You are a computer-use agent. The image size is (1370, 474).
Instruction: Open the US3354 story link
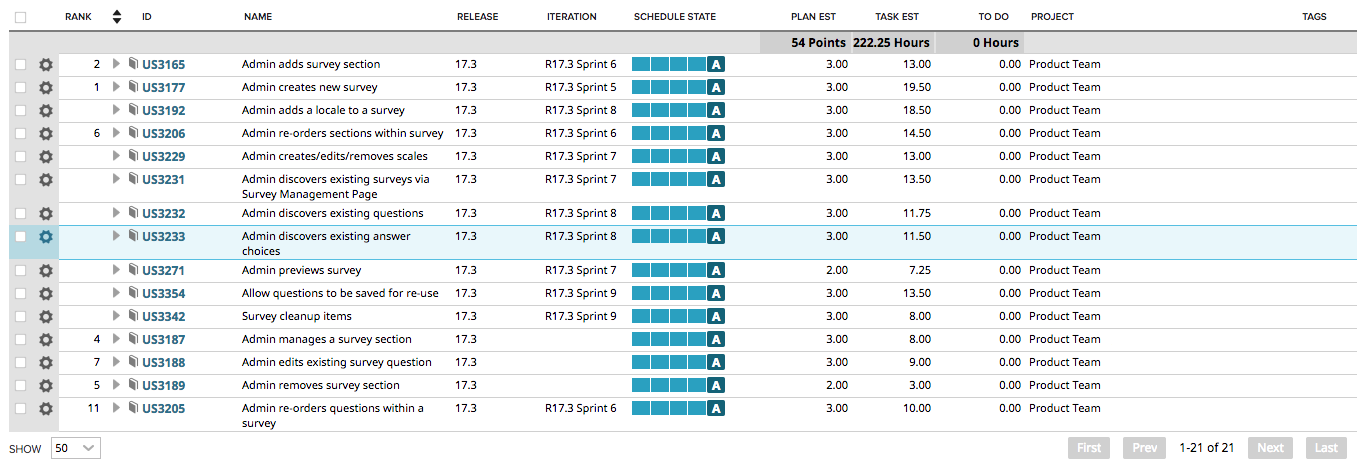click(x=163, y=294)
